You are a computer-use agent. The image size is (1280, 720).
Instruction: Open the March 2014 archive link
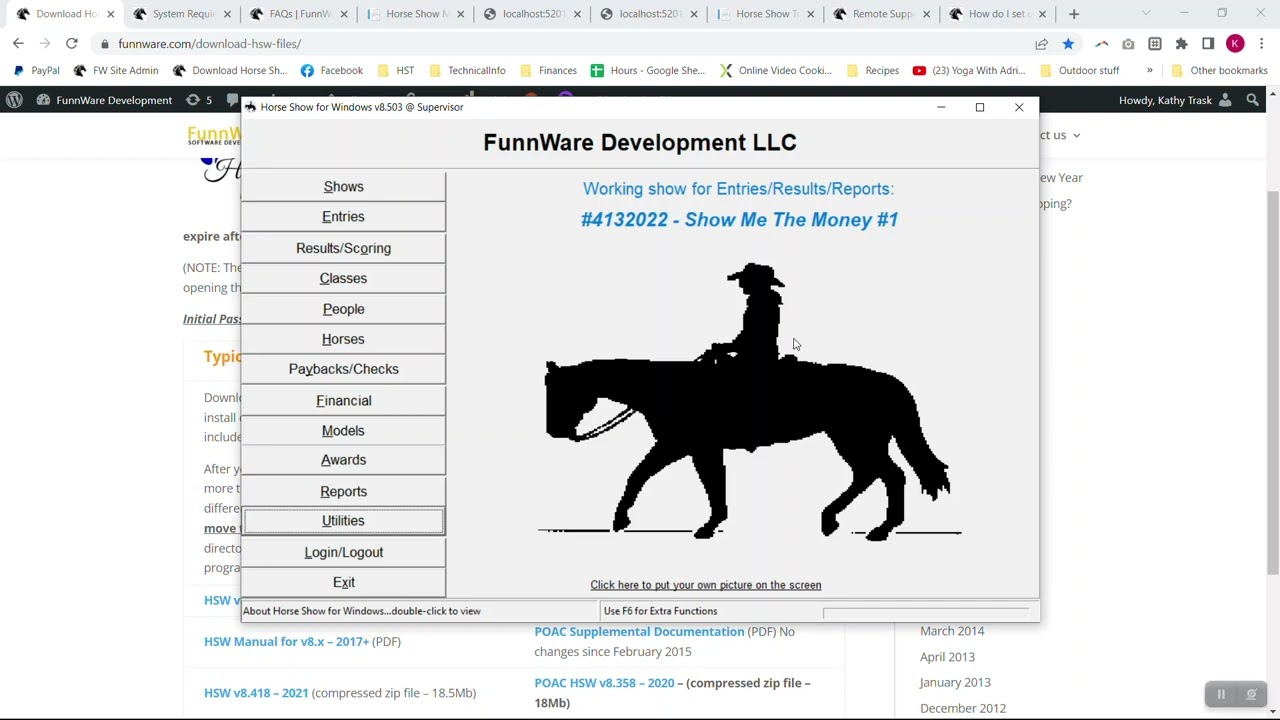(x=952, y=631)
